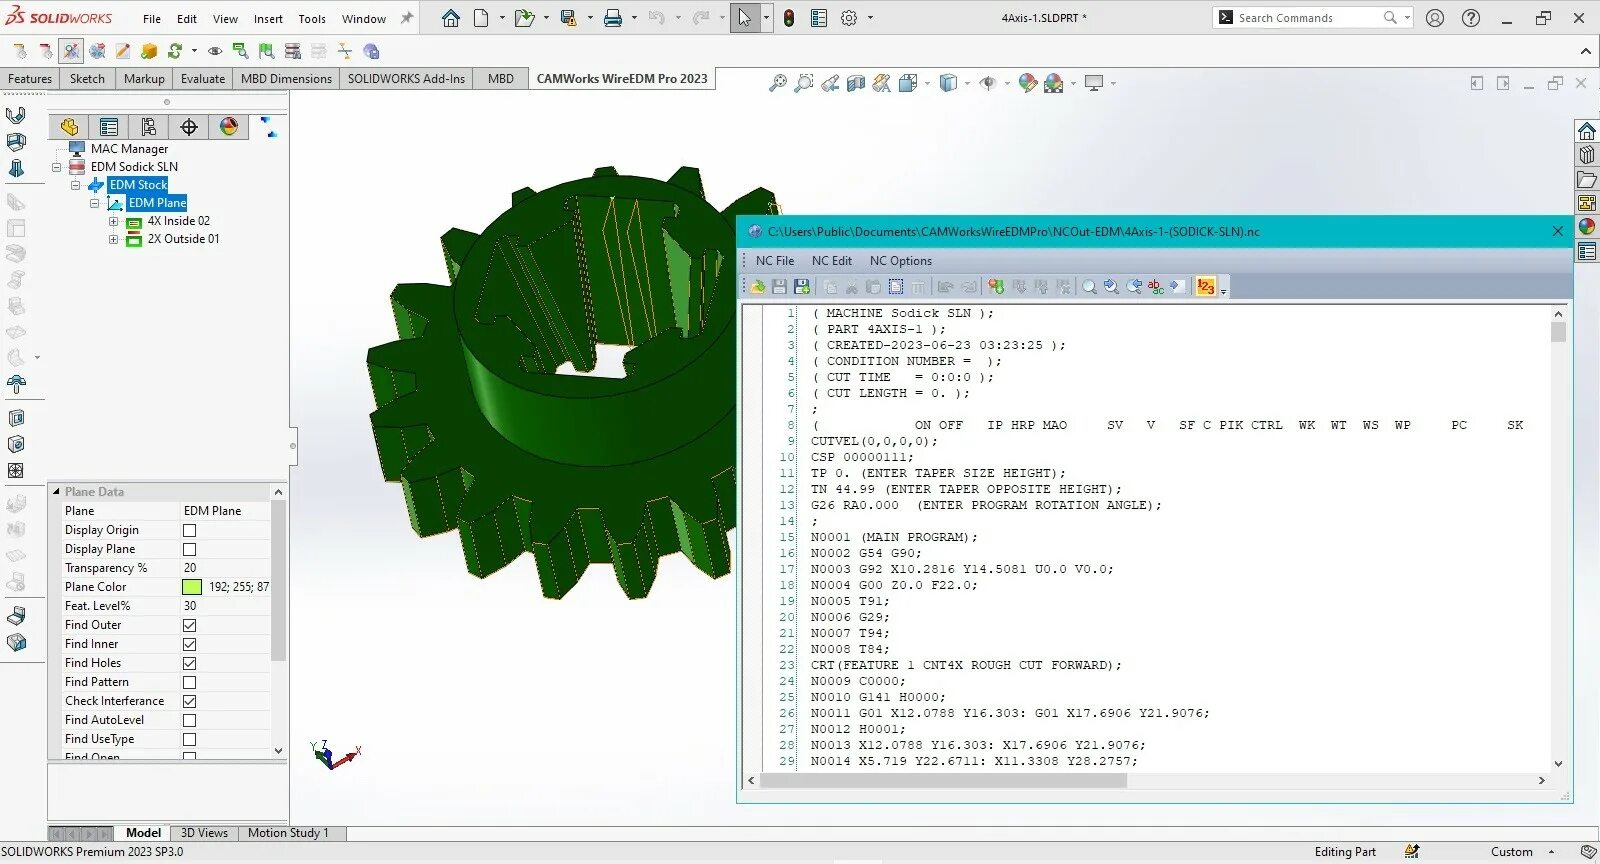Click the Apply Scene icon
The height and width of the screenshot is (864, 1600).
click(1053, 84)
